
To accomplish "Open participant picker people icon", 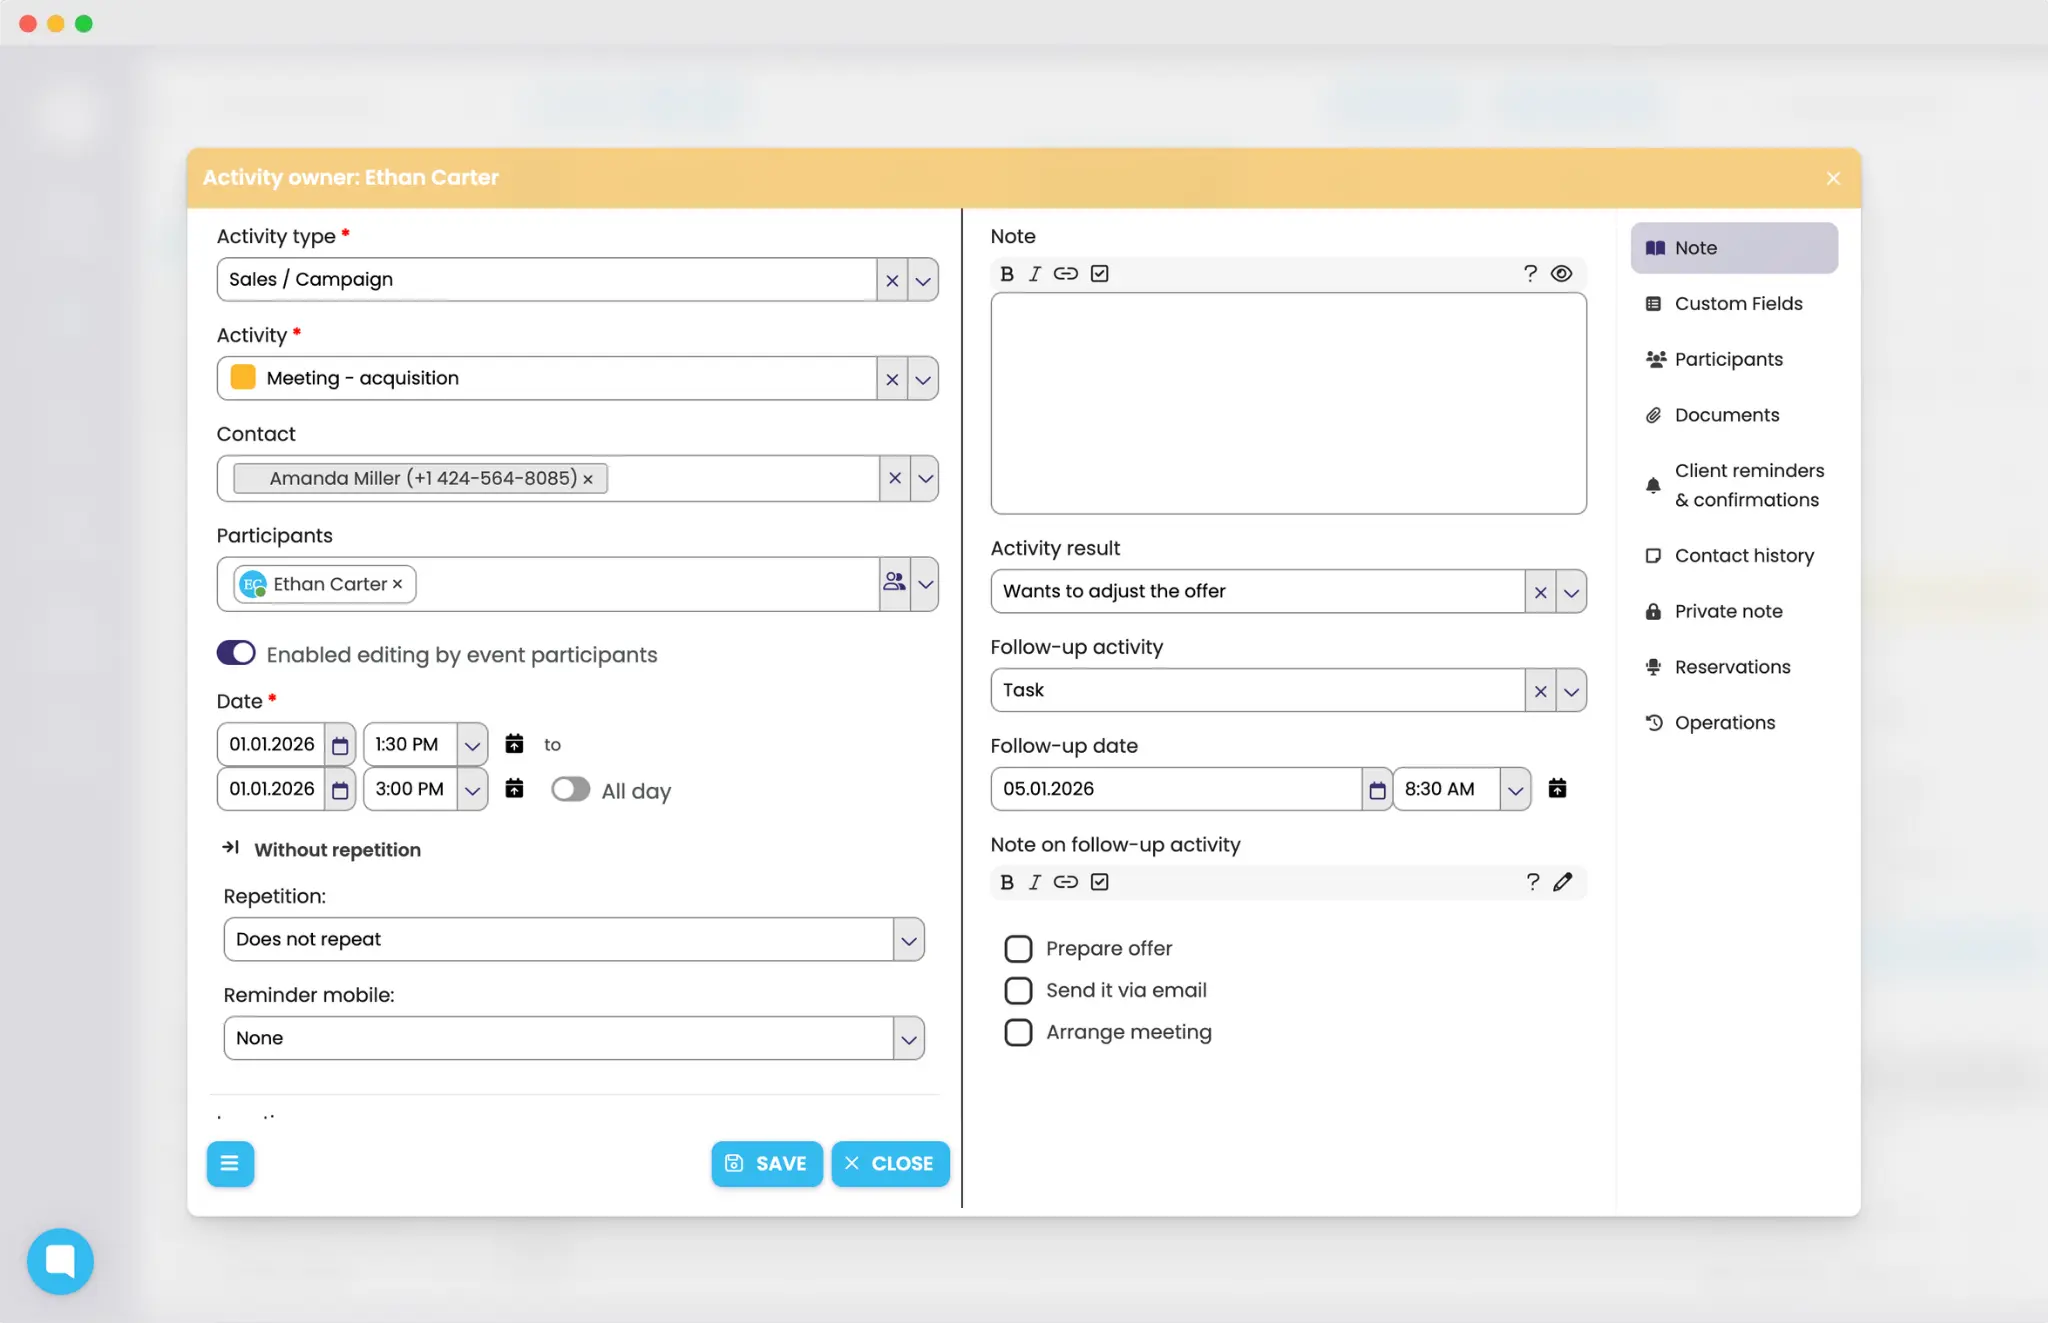I will [894, 582].
